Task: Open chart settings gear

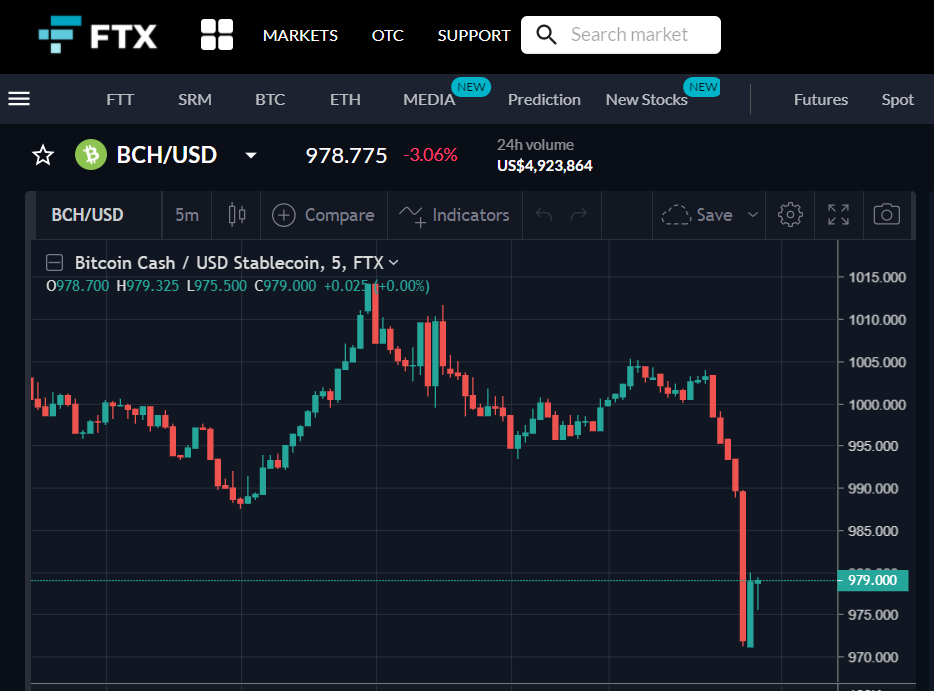Action: pos(790,214)
